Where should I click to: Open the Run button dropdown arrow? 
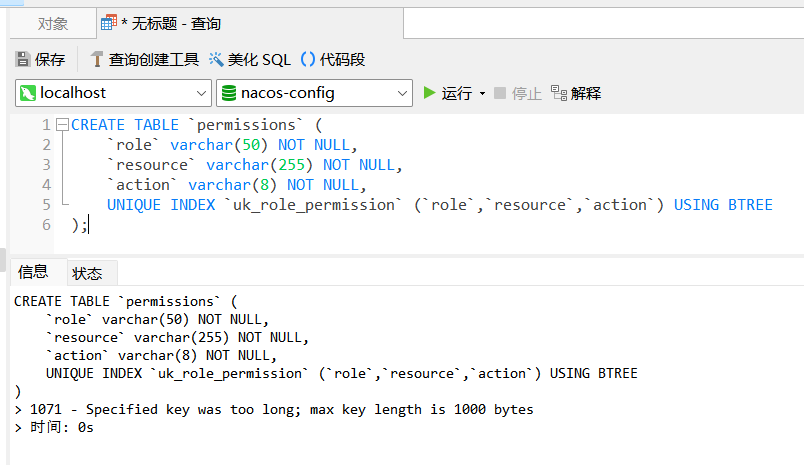coord(482,94)
